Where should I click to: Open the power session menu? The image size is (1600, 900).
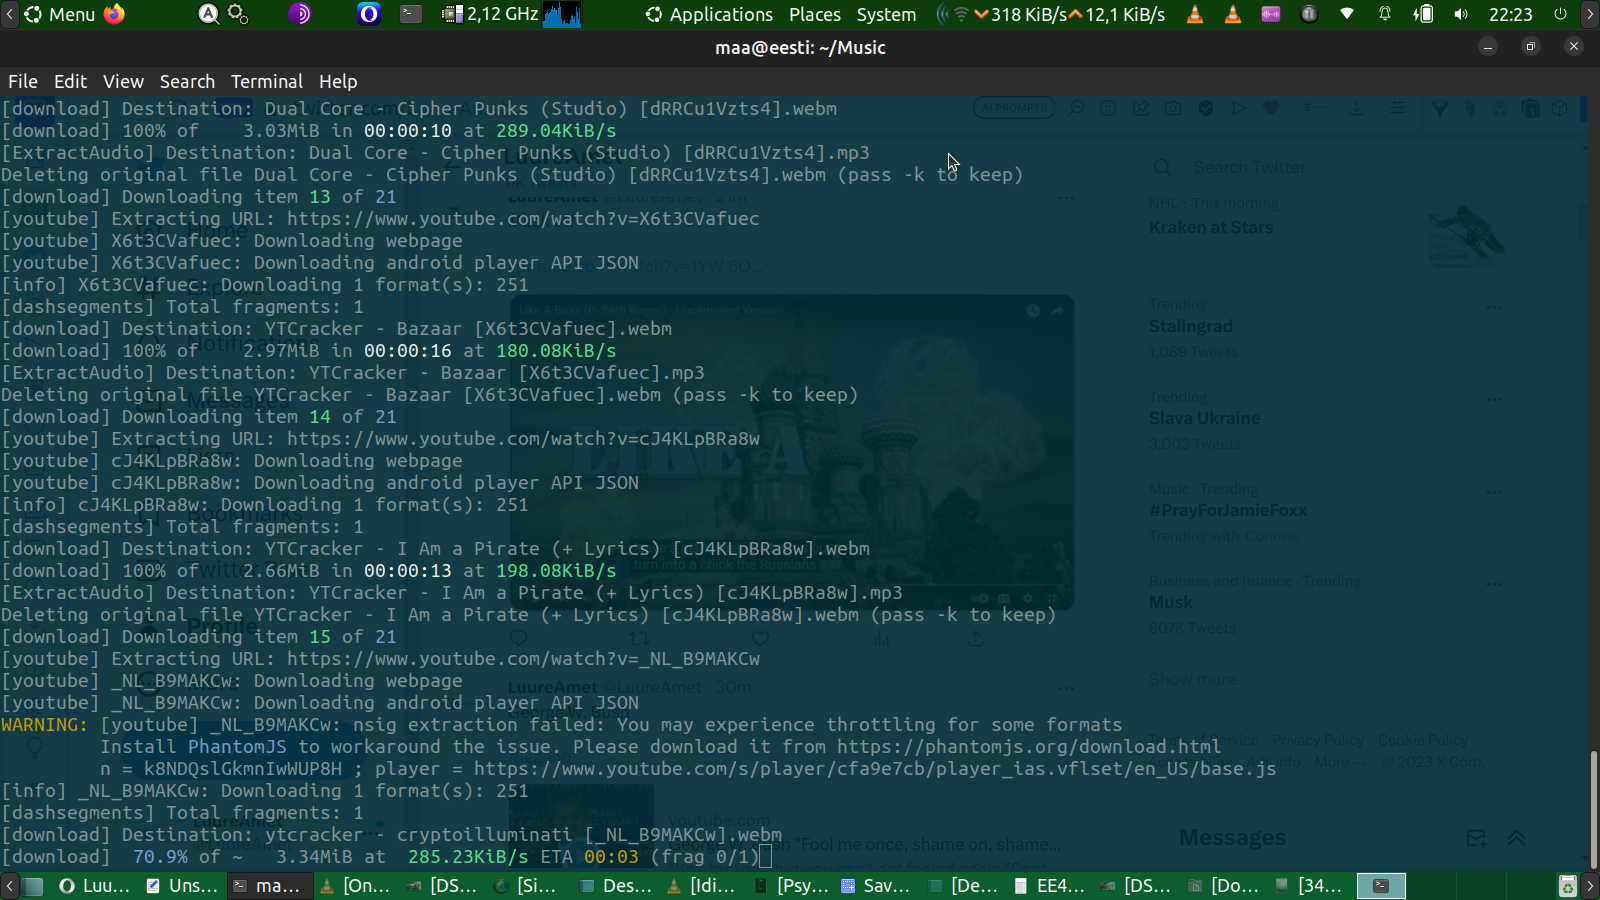pos(1560,14)
